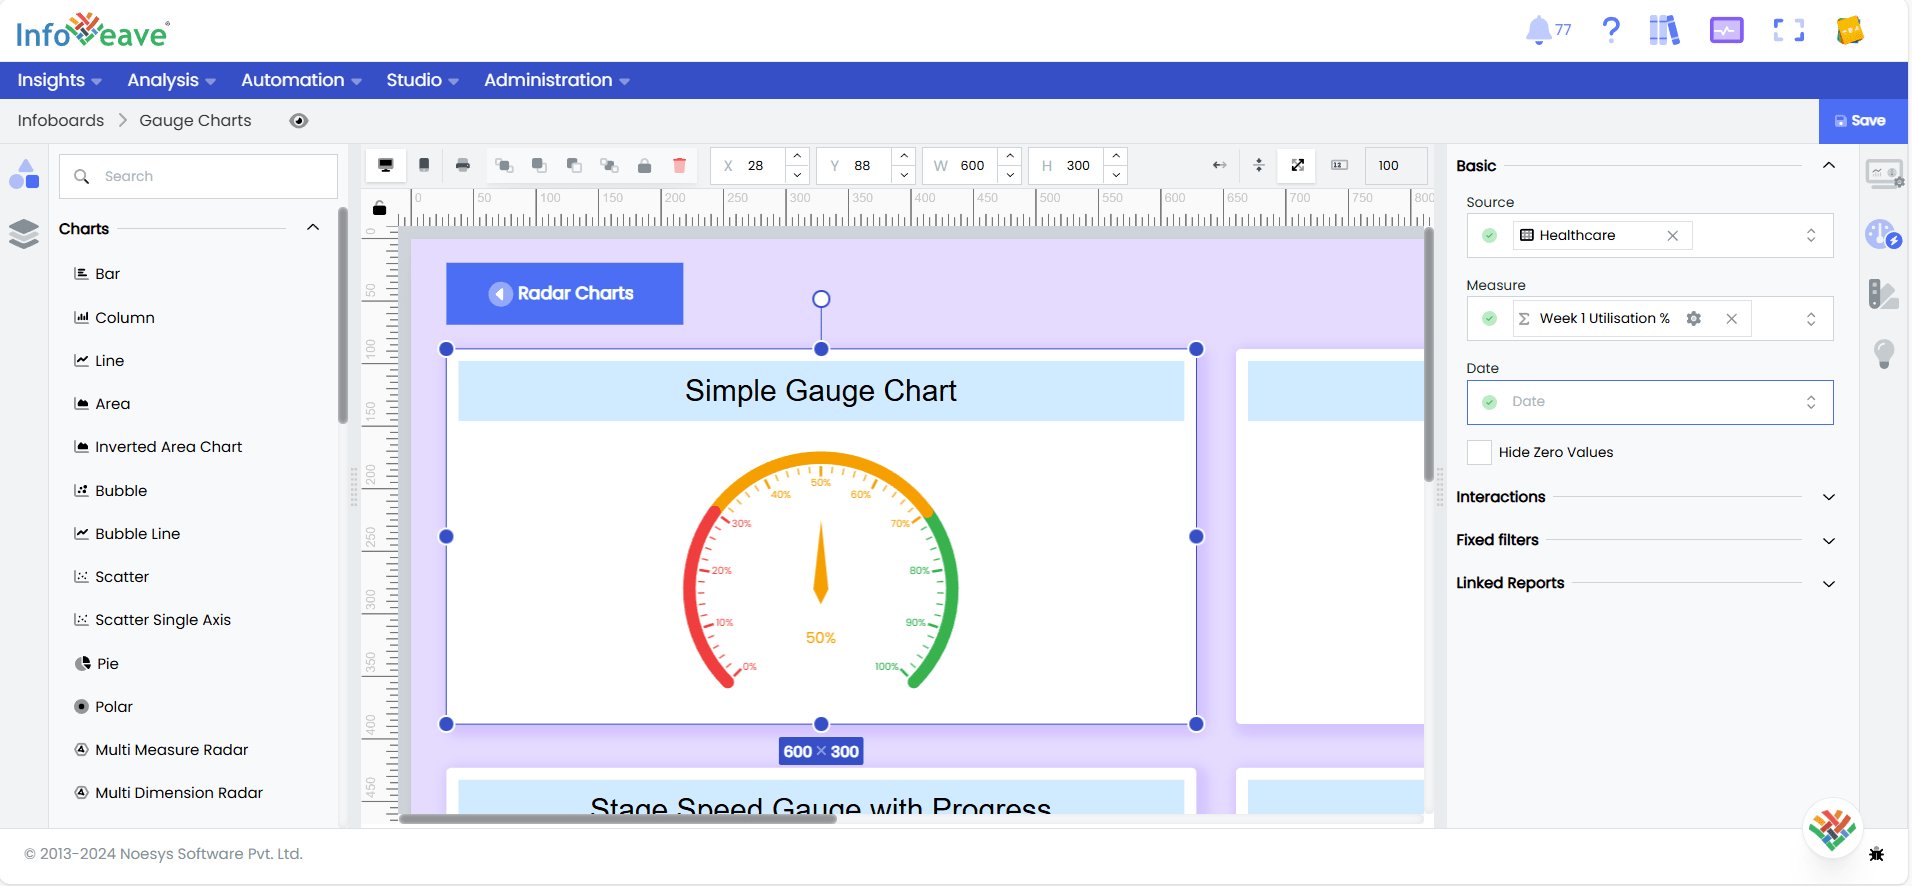The image size is (1912, 886).
Task: Open the chart customize palette icon
Action: pyautogui.click(x=1884, y=235)
